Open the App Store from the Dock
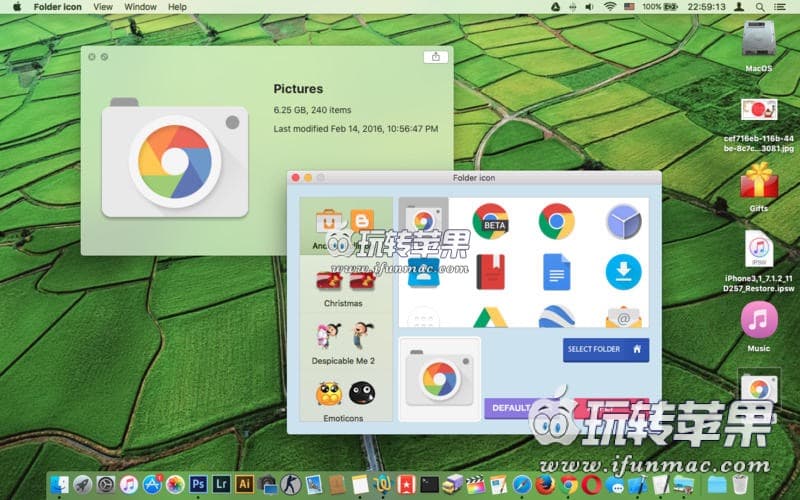The image size is (800, 500). coord(152,484)
